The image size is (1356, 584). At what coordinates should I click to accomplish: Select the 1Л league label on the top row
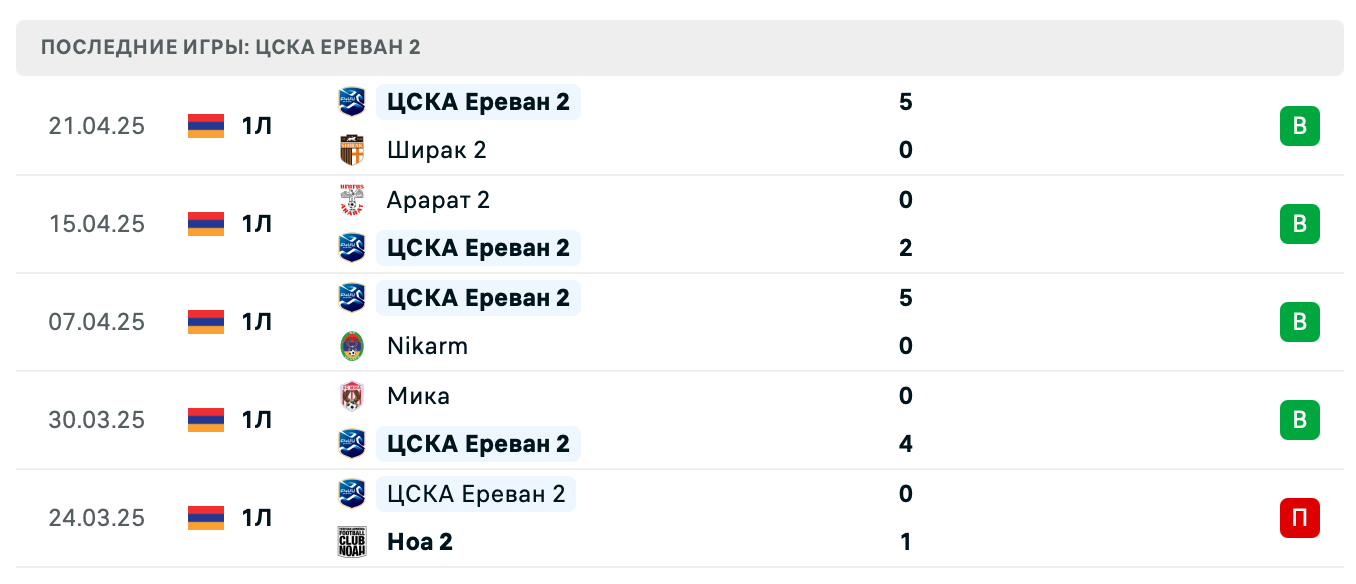pyautogui.click(x=256, y=125)
